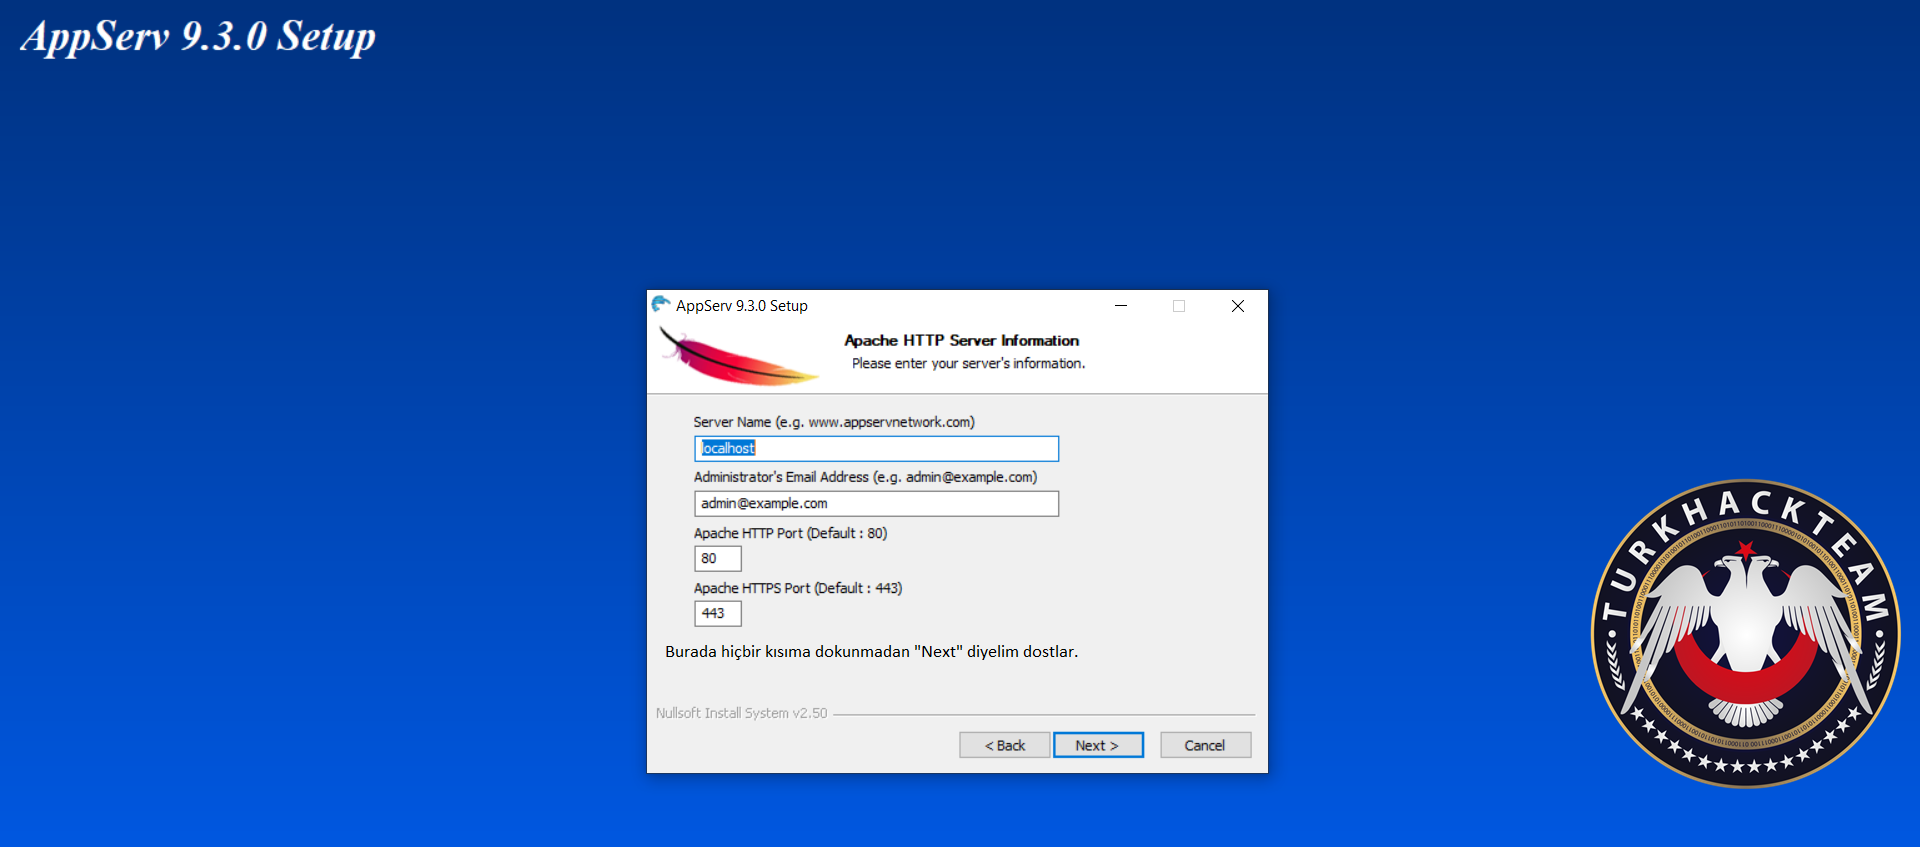Close the AppServ 9.3.0 Setup dialog
Image resolution: width=1920 pixels, height=847 pixels.
(1238, 306)
